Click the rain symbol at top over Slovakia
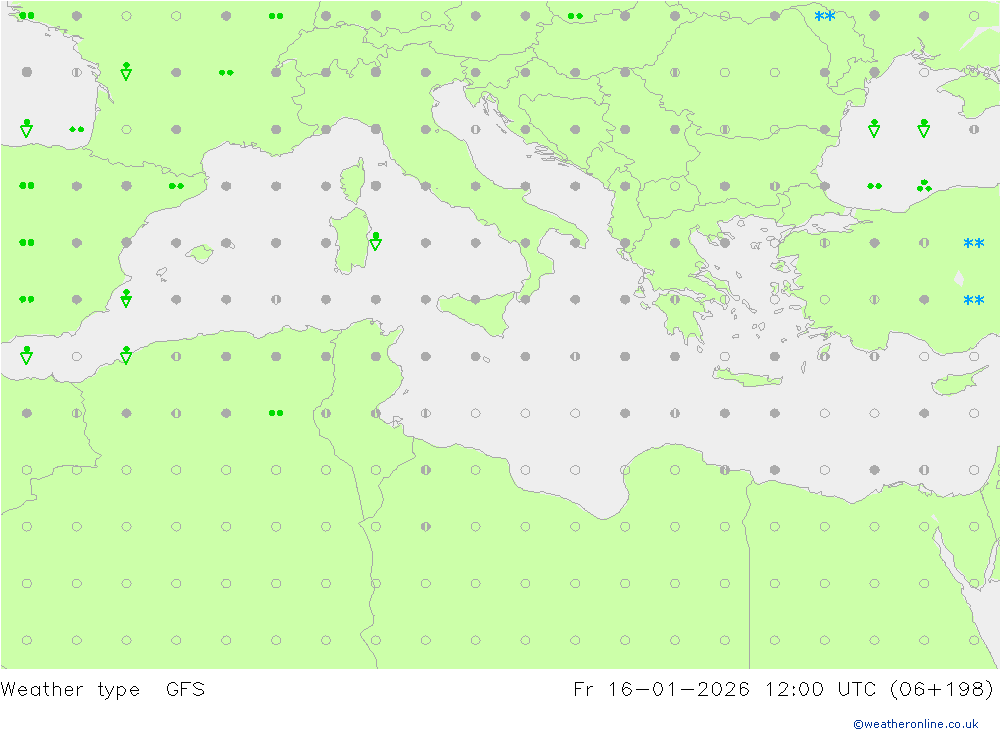The width and height of the screenshot is (1000, 733). (575, 16)
